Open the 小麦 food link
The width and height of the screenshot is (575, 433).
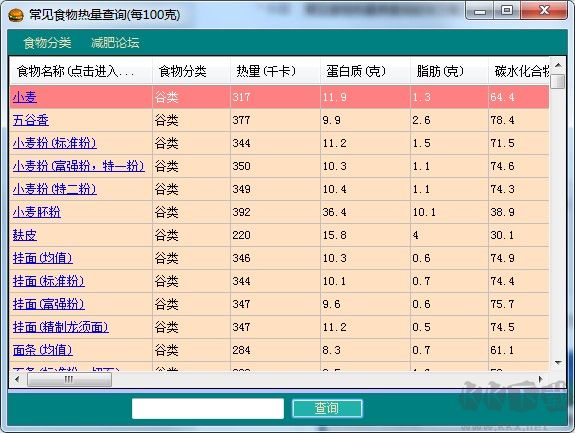(x=25, y=97)
